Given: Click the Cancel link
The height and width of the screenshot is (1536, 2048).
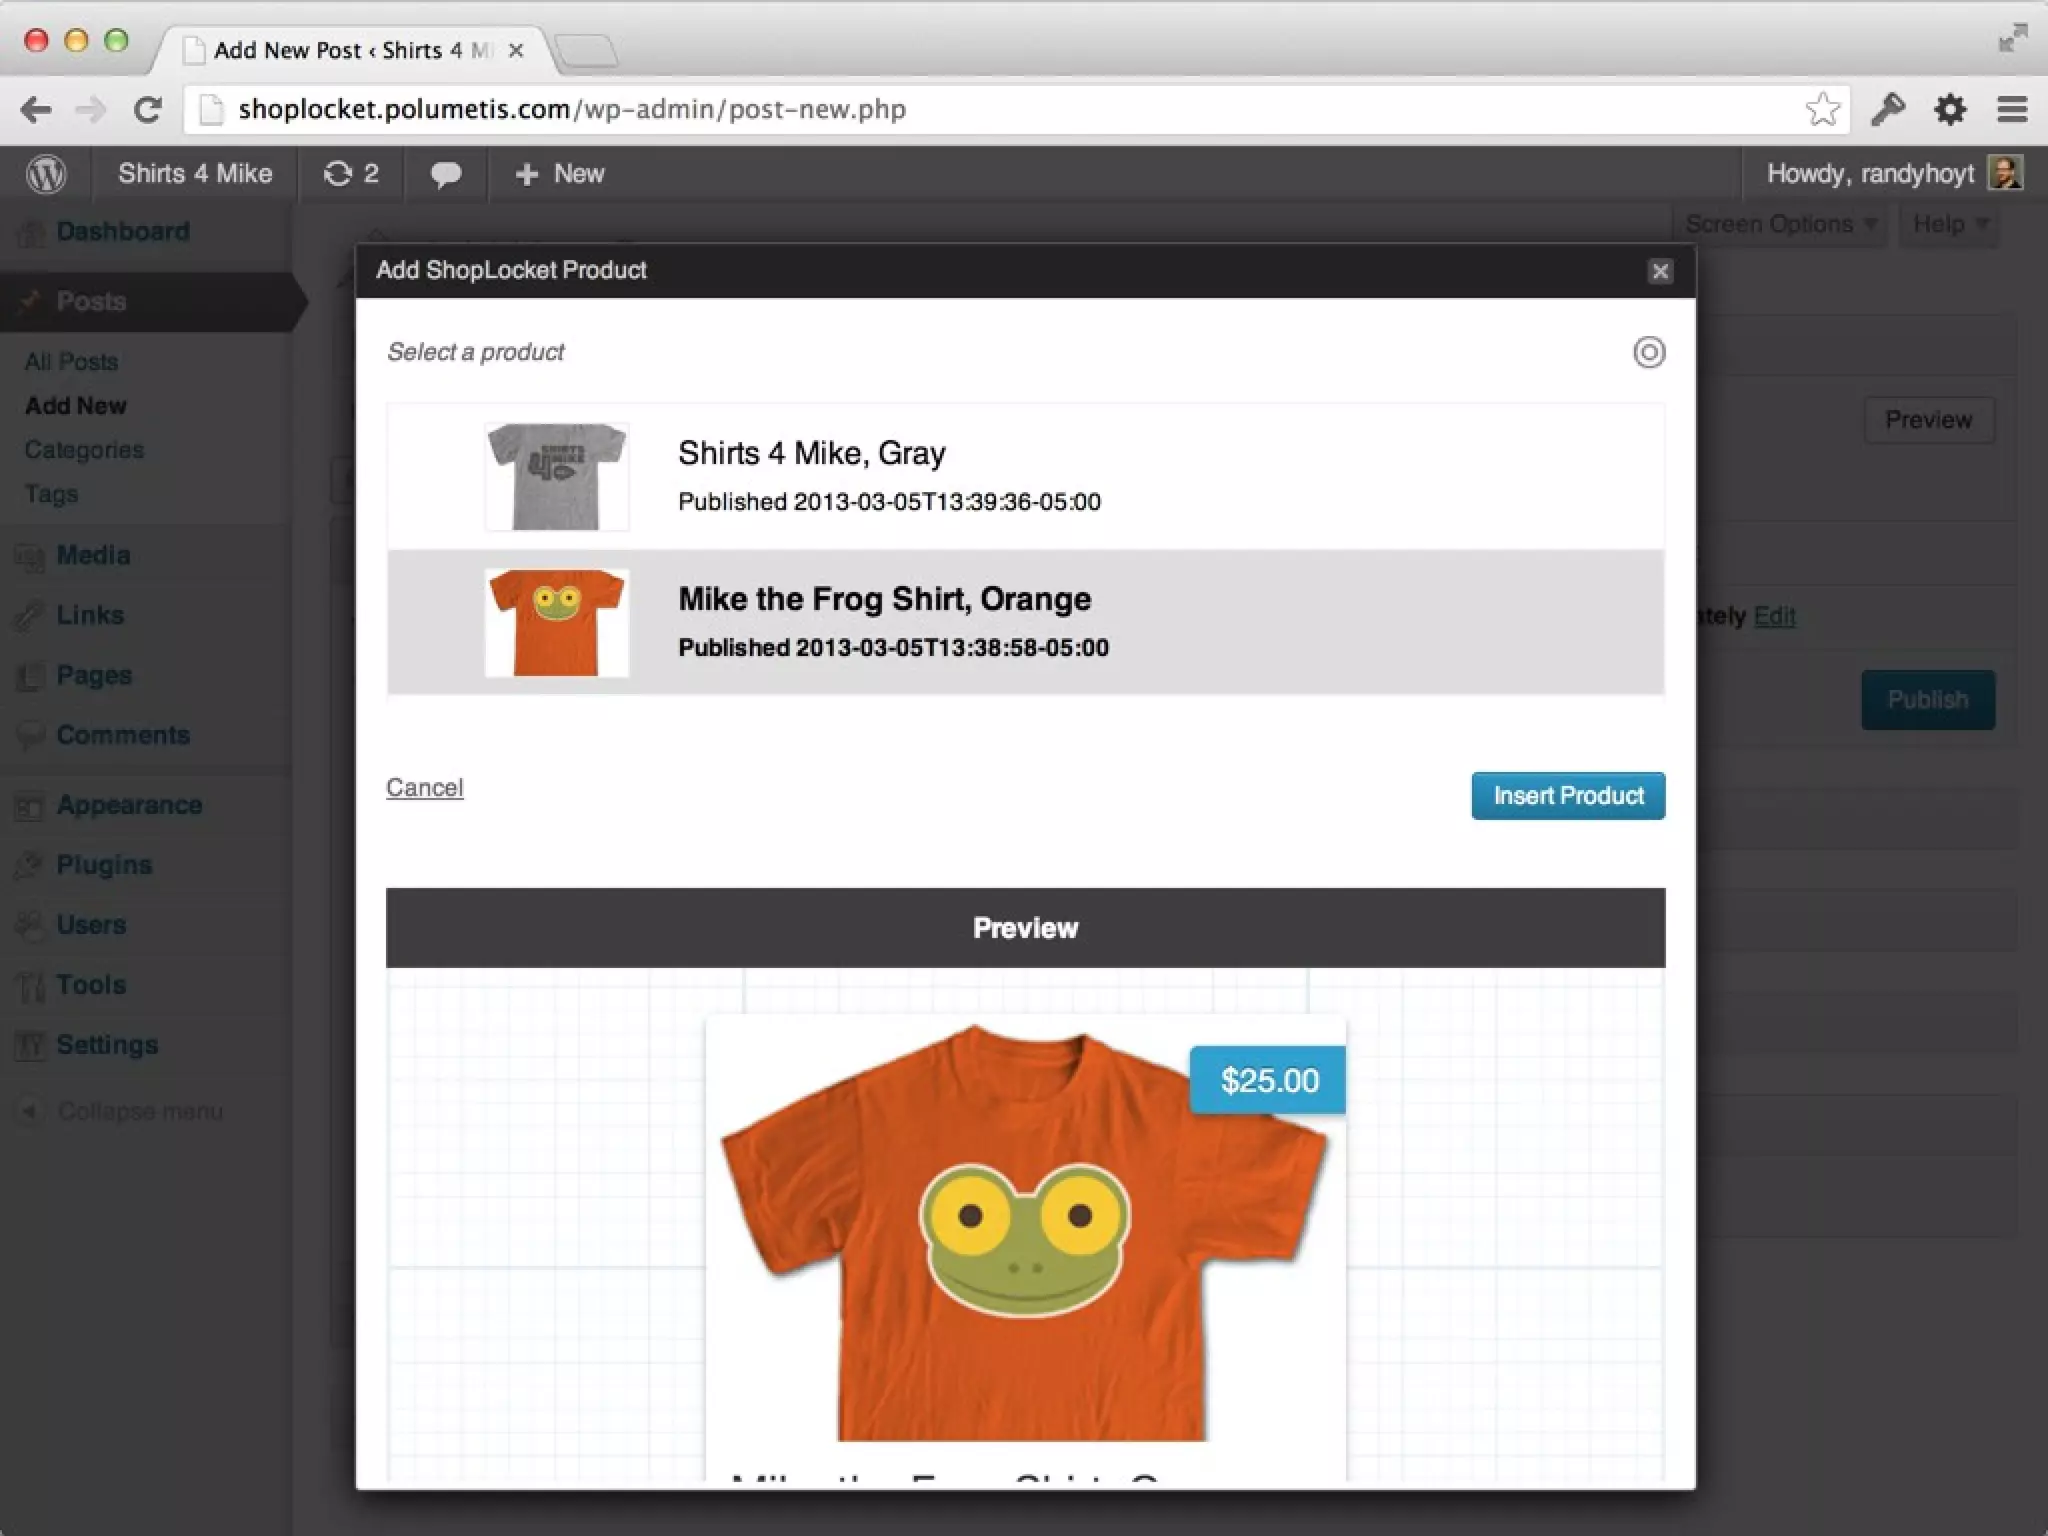Looking at the screenshot, I should [425, 788].
